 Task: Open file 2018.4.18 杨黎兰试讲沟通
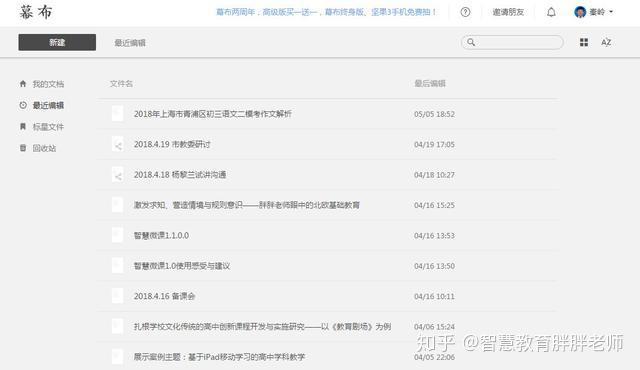(180, 175)
